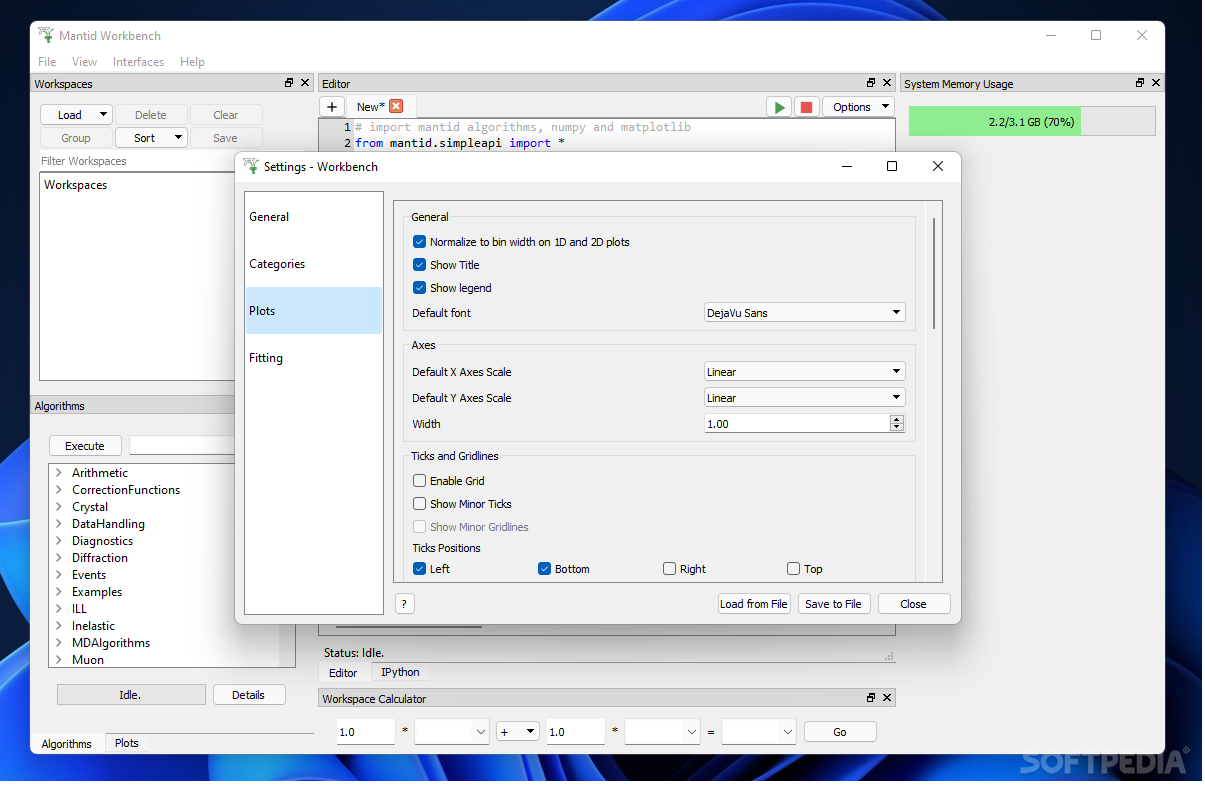The width and height of the screenshot is (1205, 789).
Task: Select Fitting settings section
Action: 314,358
